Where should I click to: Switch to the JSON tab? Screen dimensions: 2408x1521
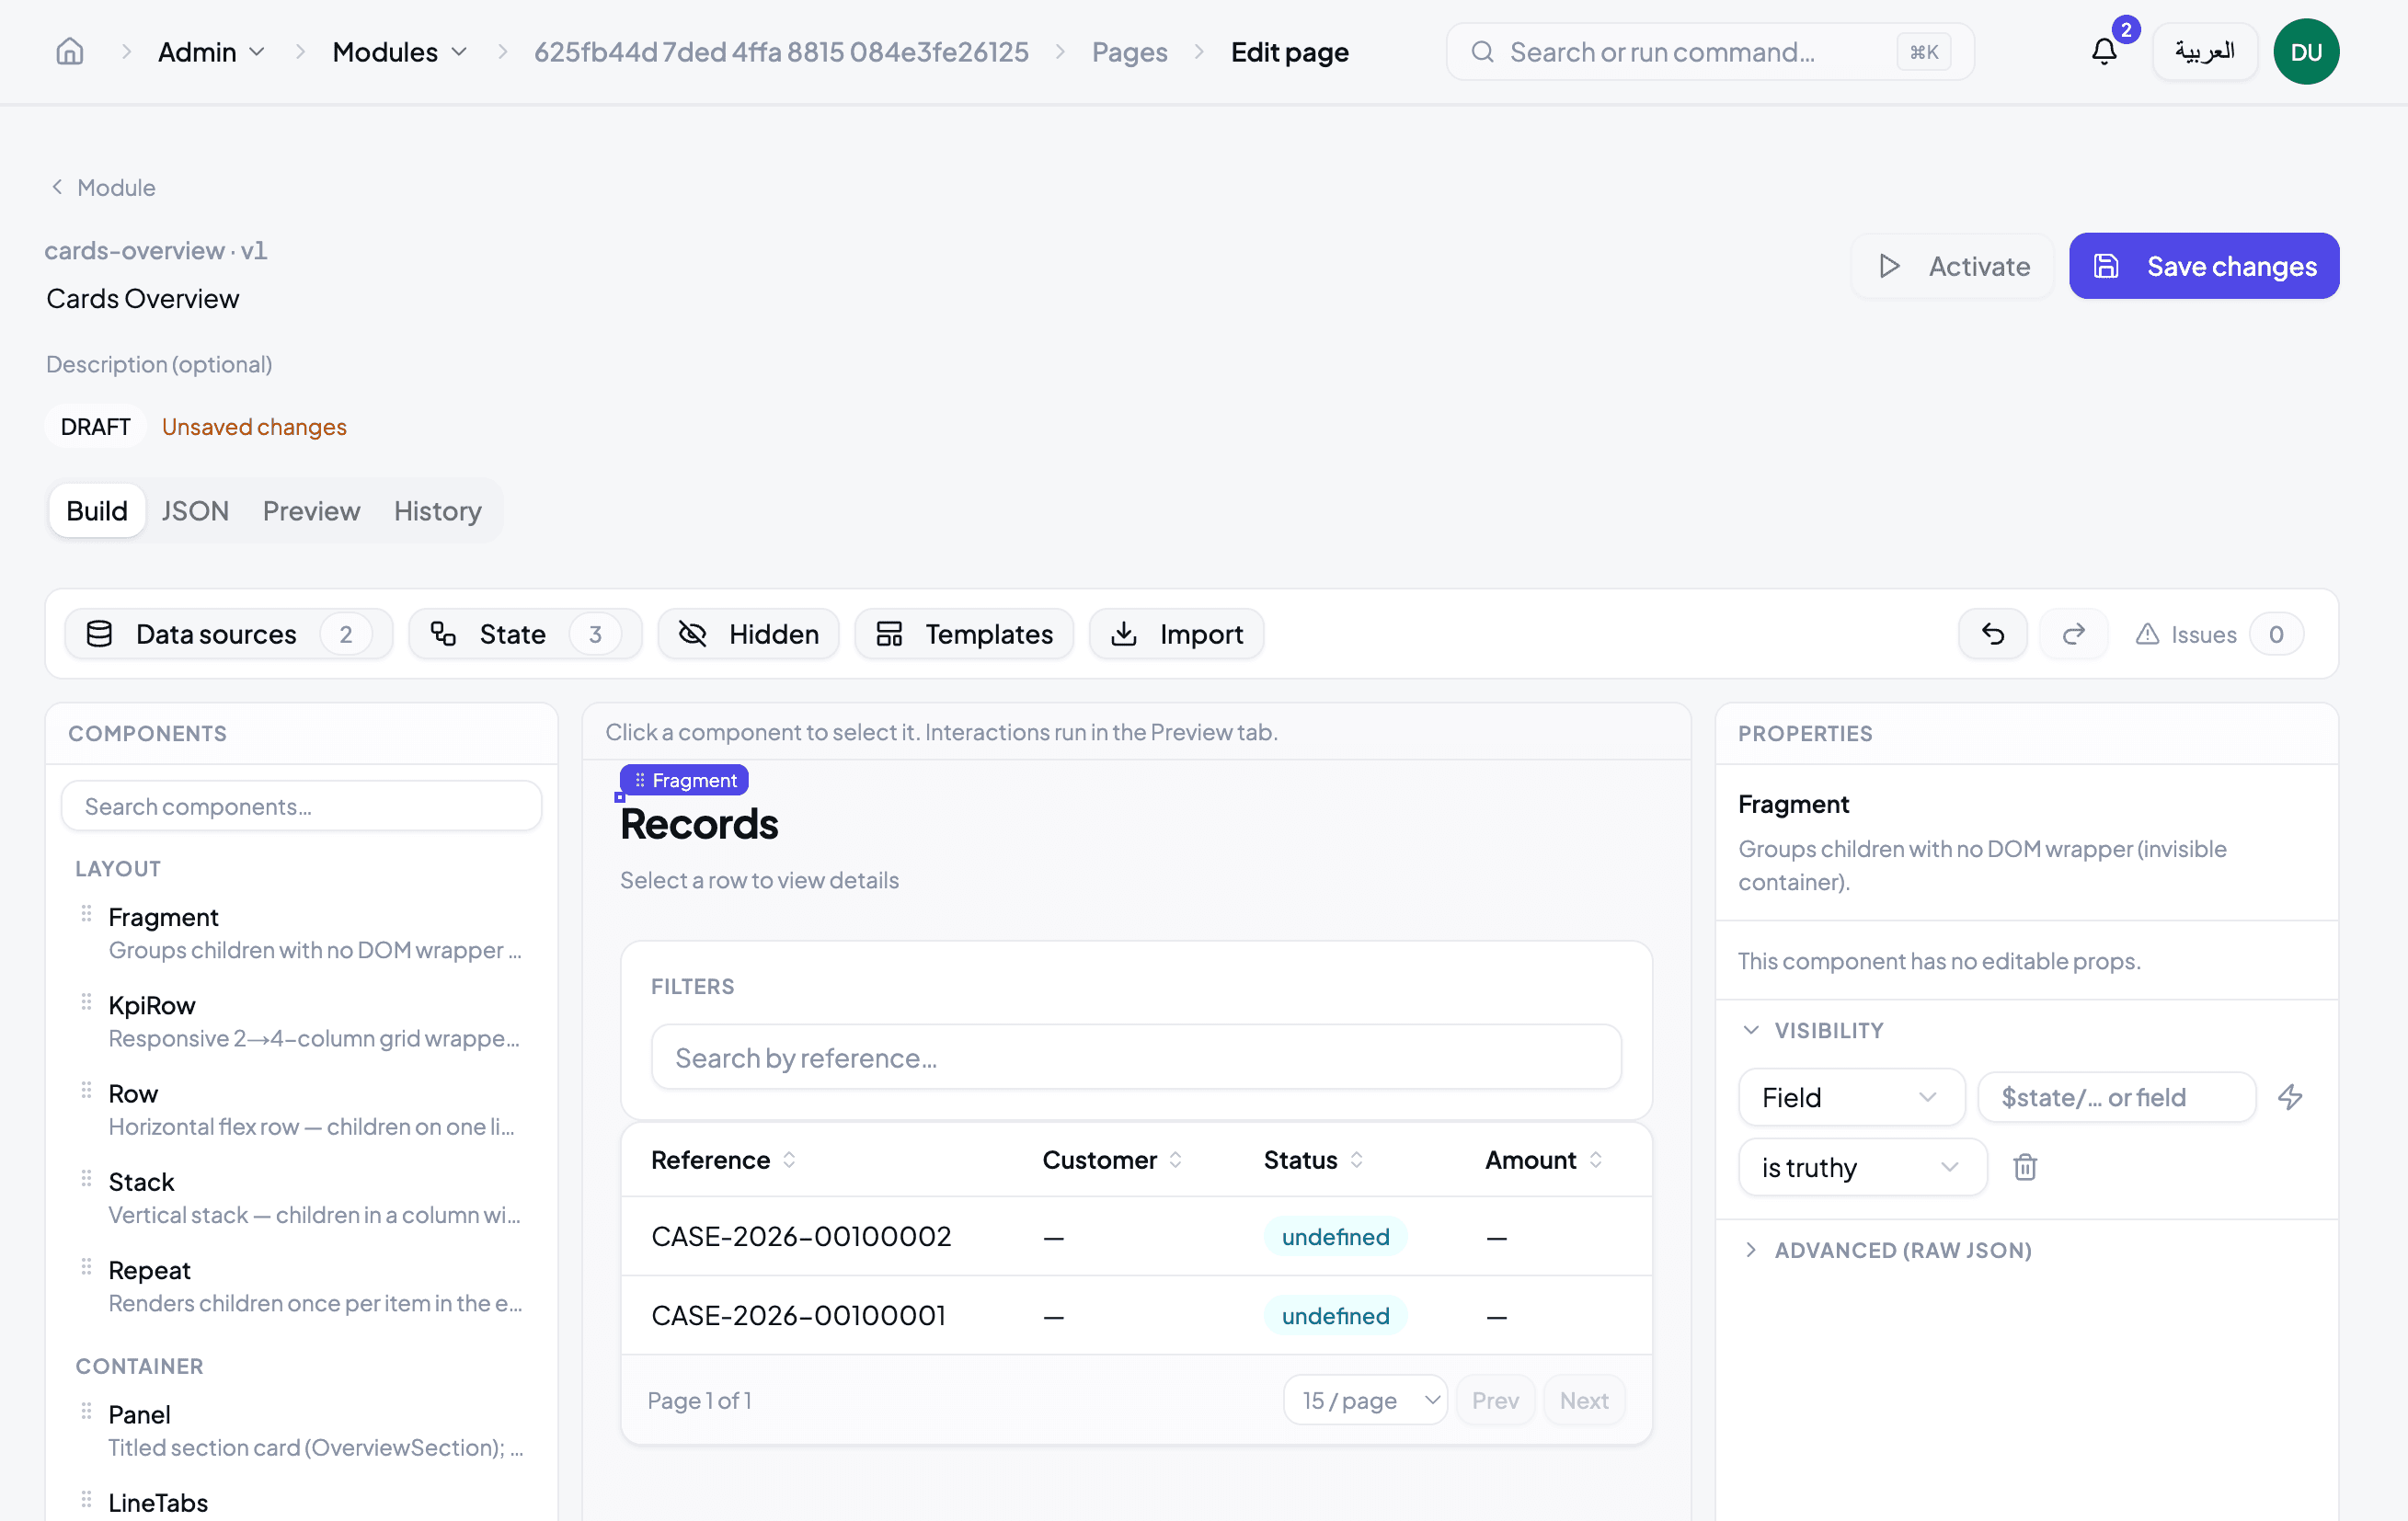tap(195, 510)
